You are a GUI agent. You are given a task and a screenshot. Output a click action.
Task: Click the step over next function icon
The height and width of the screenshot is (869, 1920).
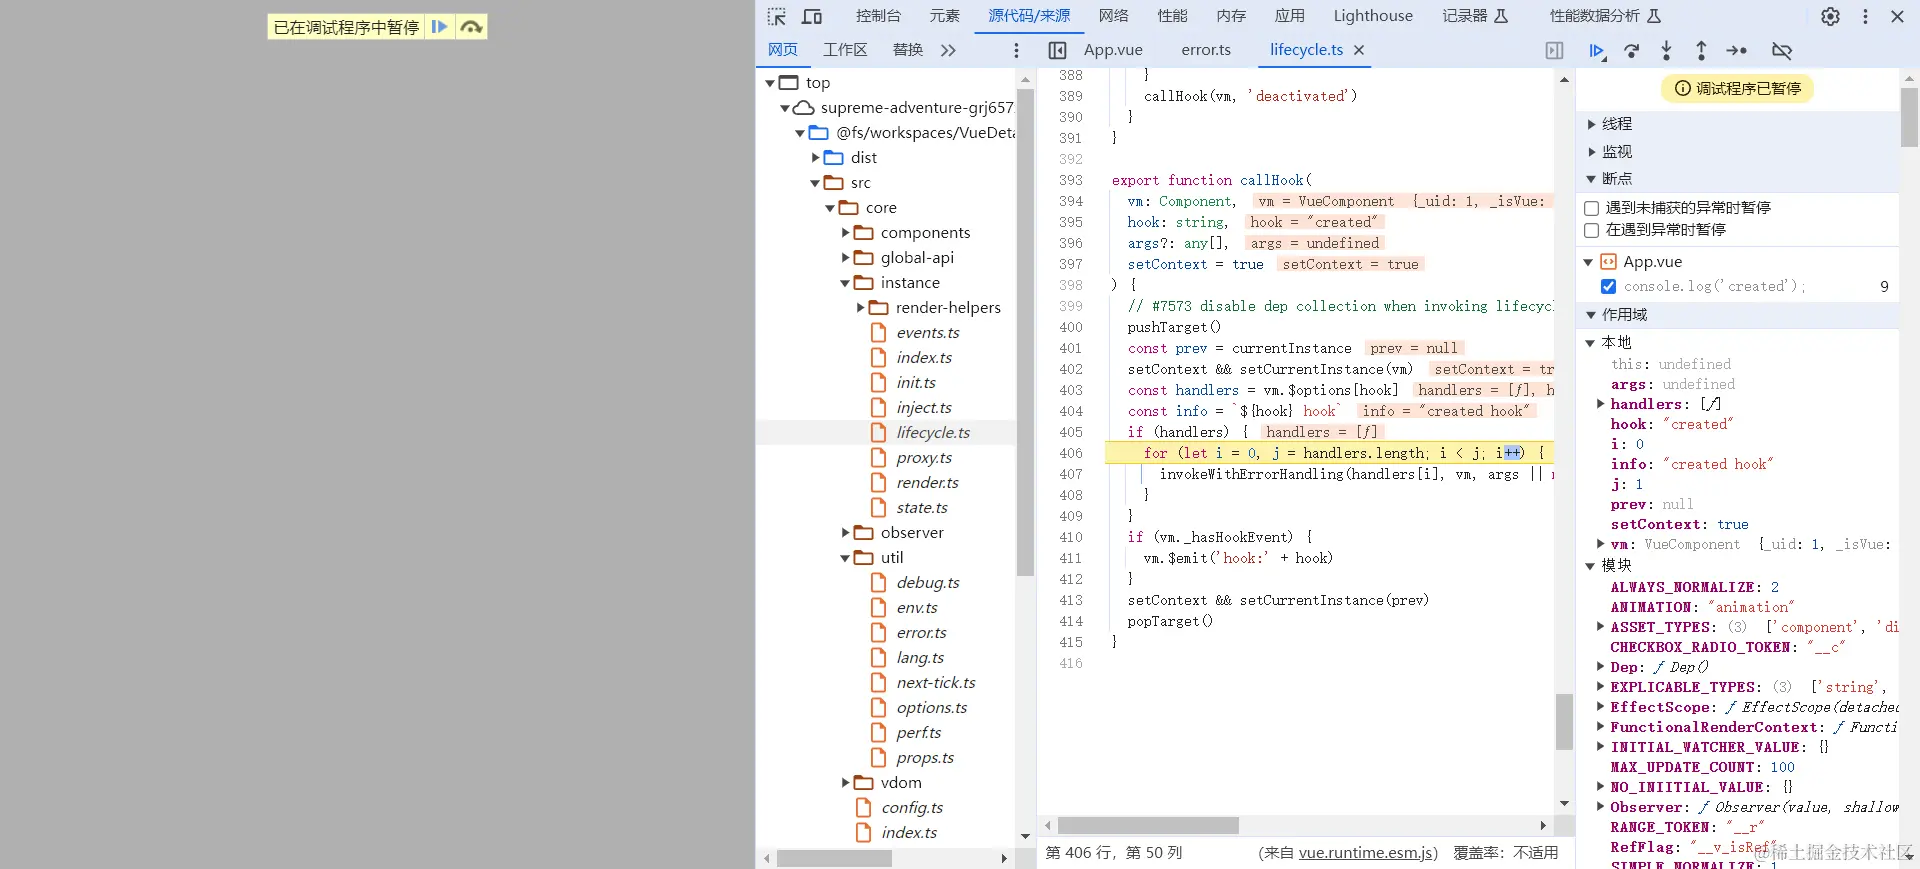1632,51
